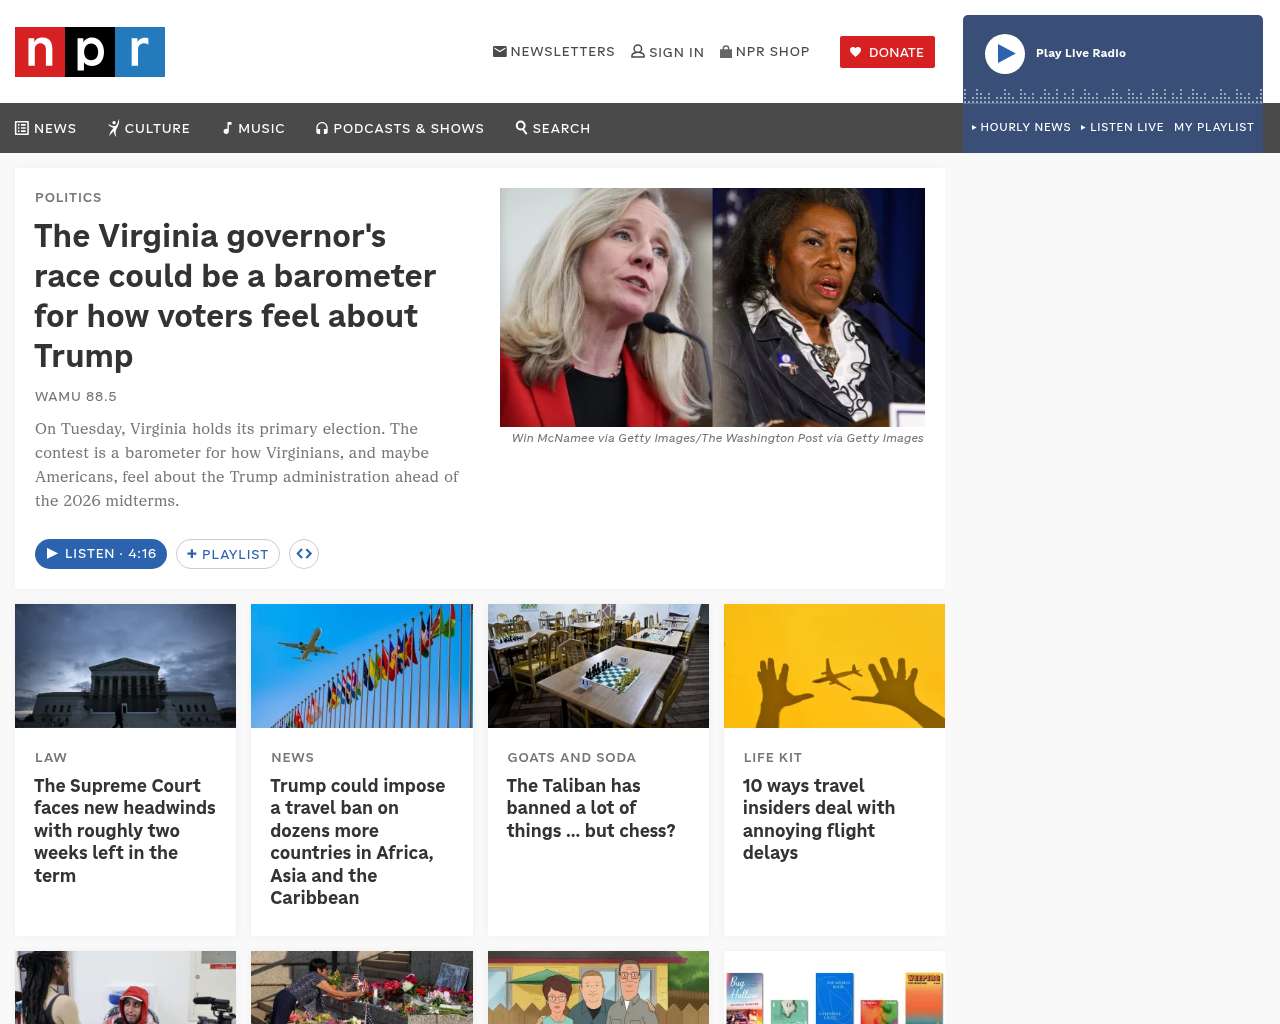Screen dimensions: 1280x1024
Task: Open the Culture menu
Action: (x=149, y=128)
